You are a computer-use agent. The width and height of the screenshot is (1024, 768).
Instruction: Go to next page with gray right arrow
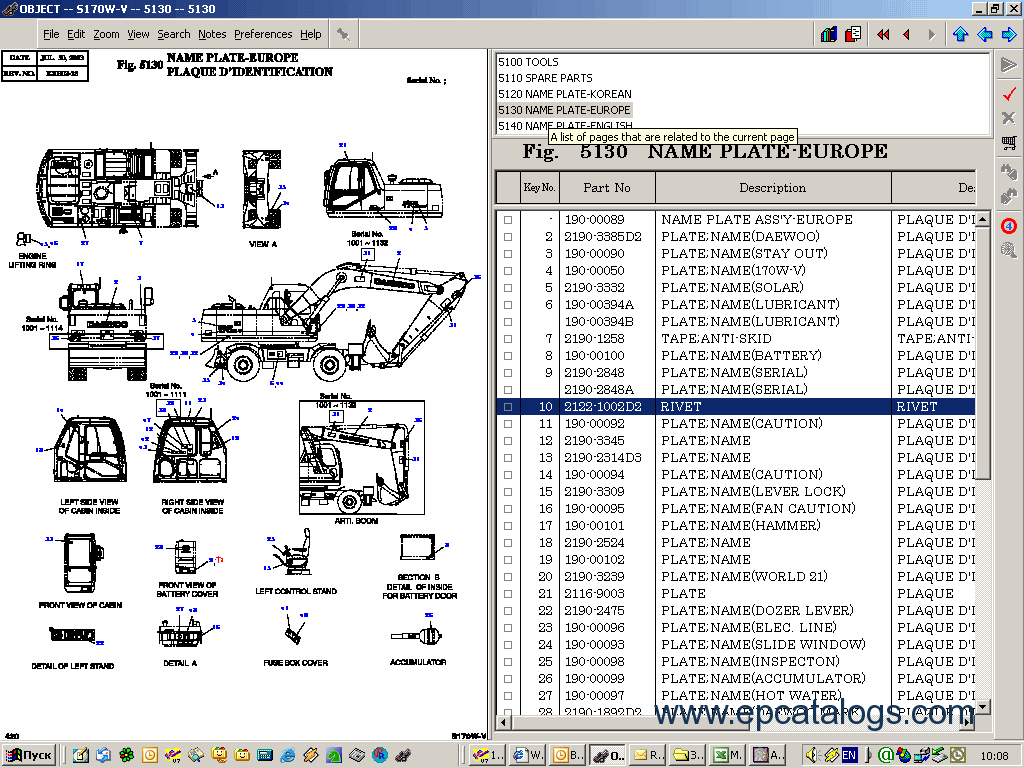pos(932,35)
